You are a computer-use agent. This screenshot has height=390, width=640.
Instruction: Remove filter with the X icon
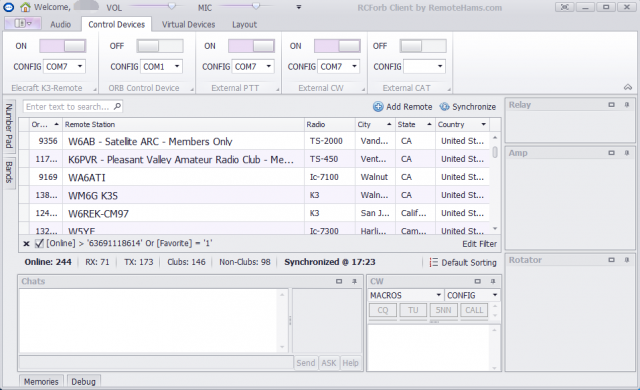point(27,244)
